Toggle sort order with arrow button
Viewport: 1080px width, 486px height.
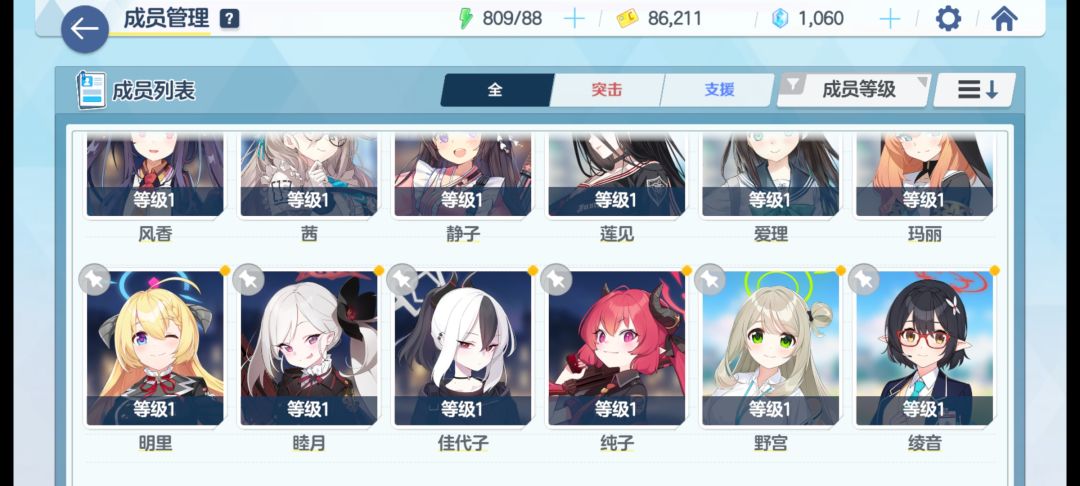point(975,89)
